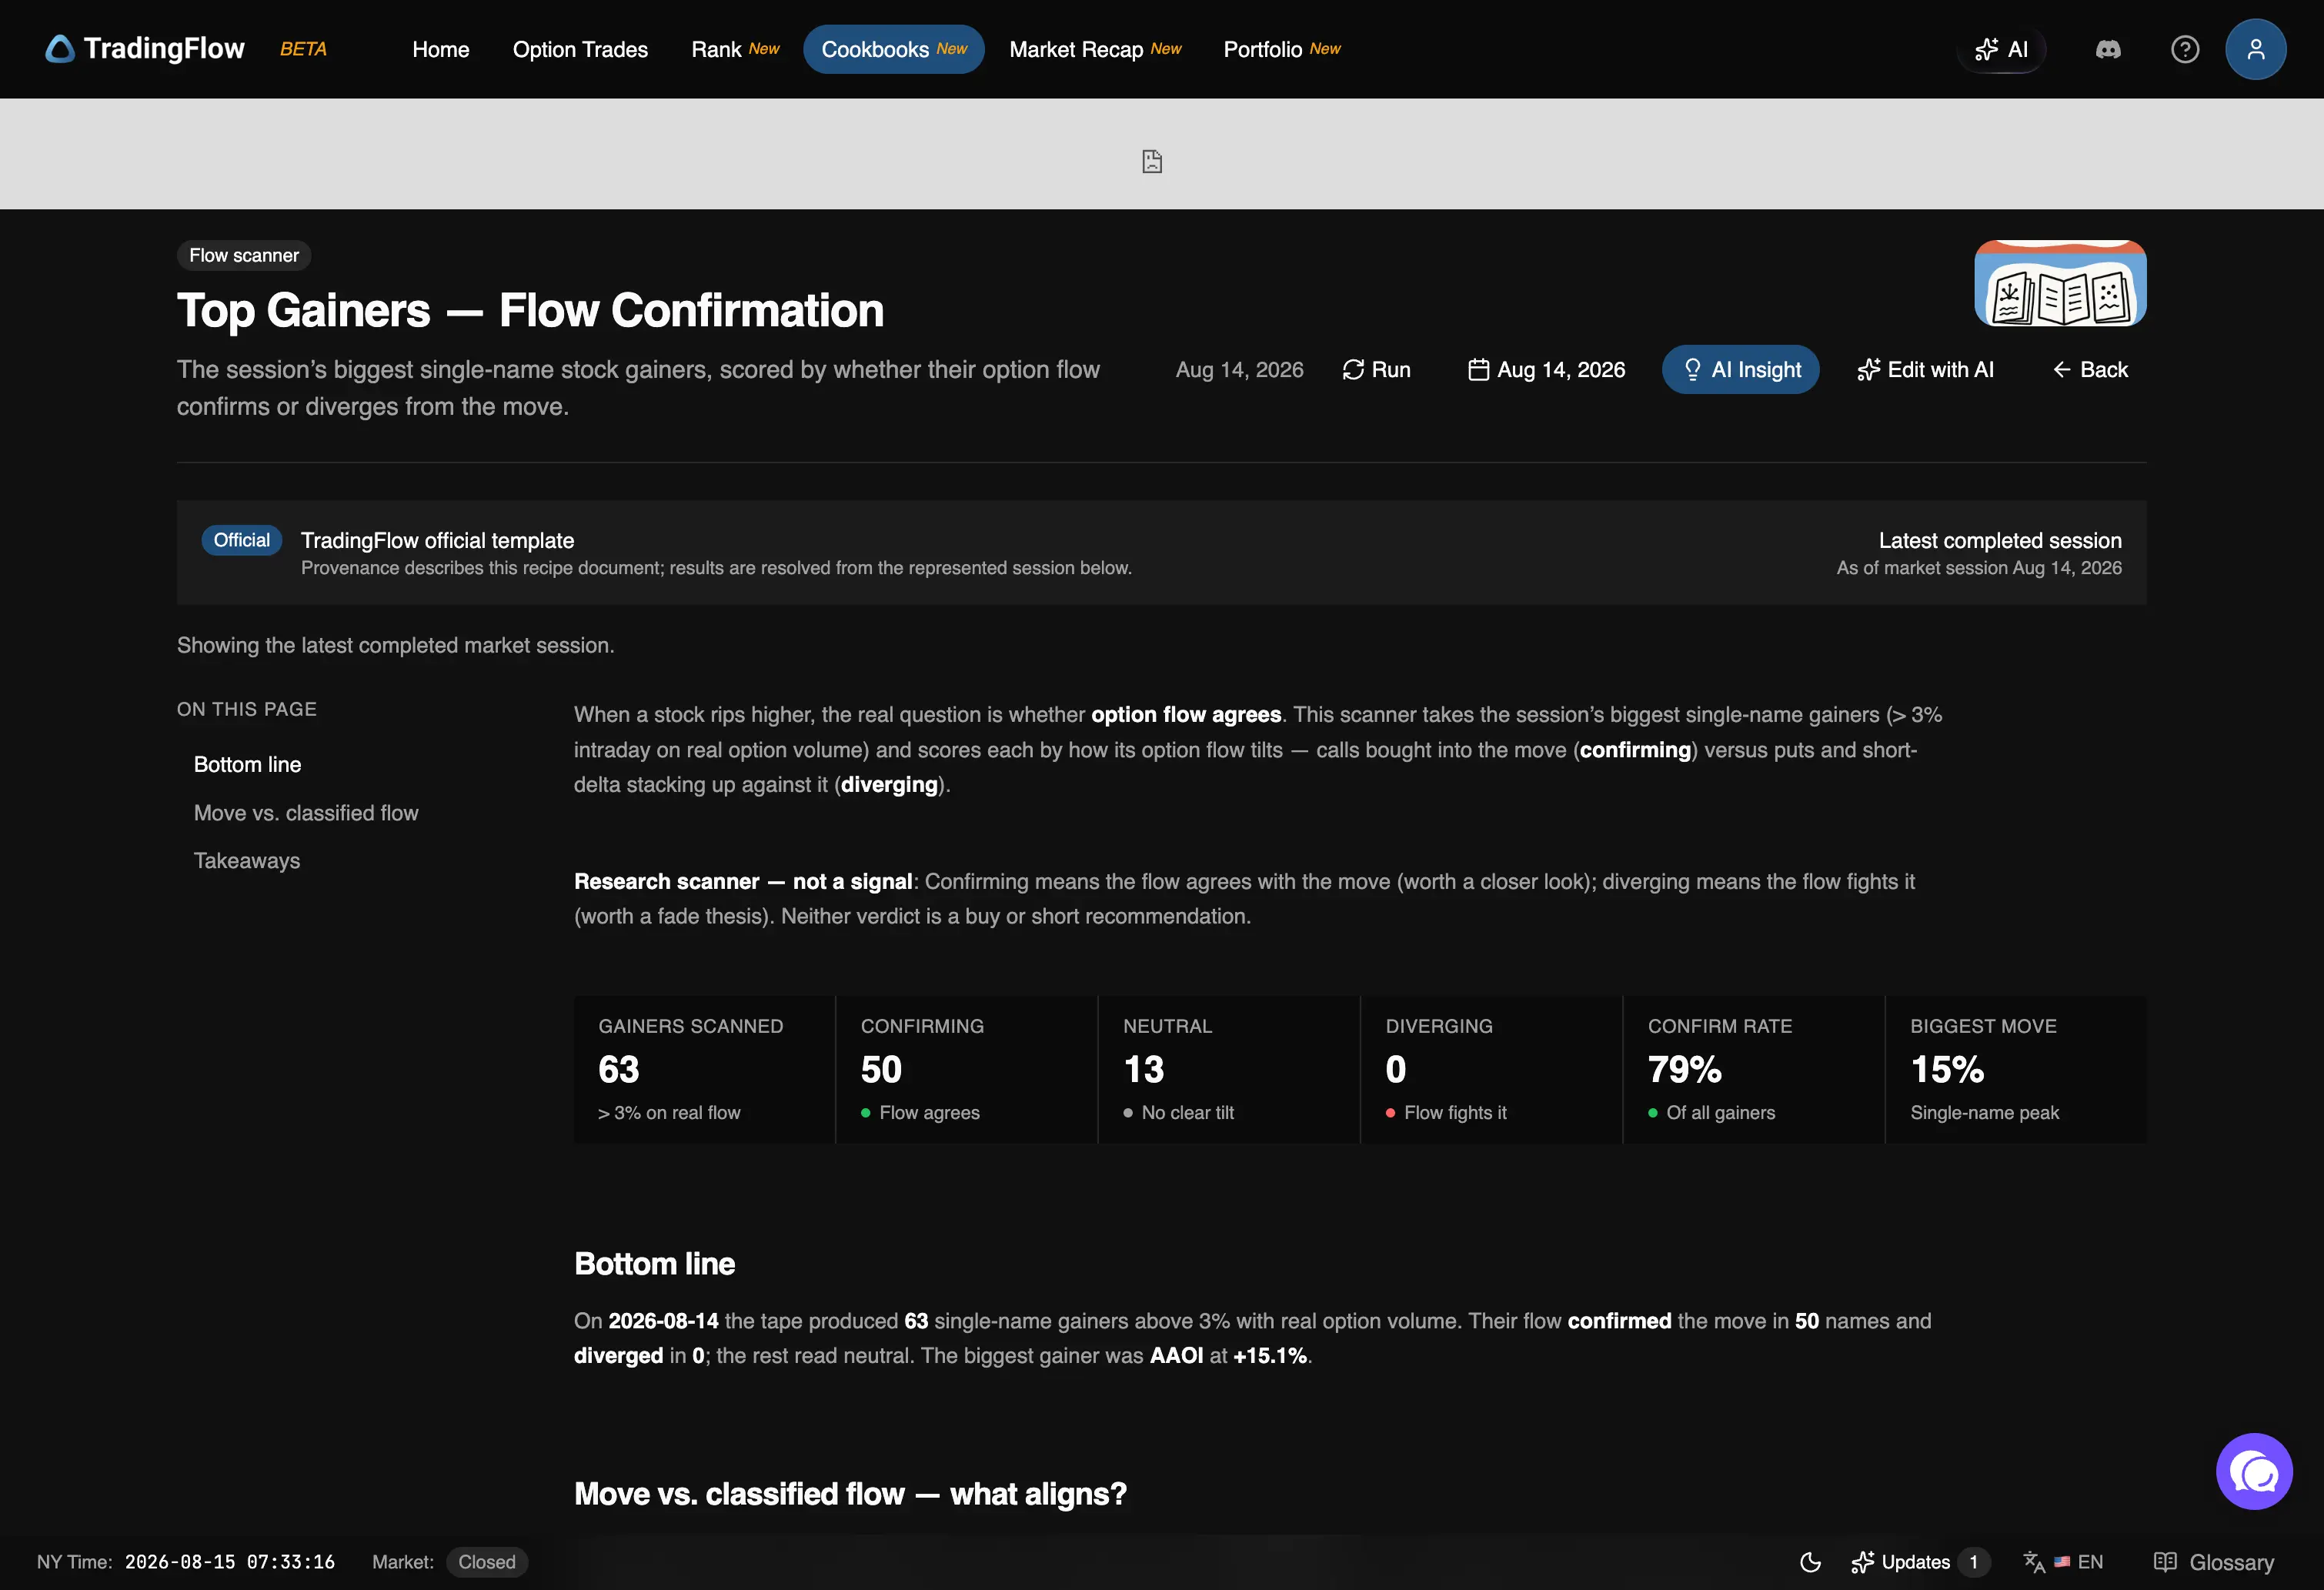This screenshot has height=1590, width=2324.
Task: Click 'TradingFlow official template' text
Action: pos(437,540)
